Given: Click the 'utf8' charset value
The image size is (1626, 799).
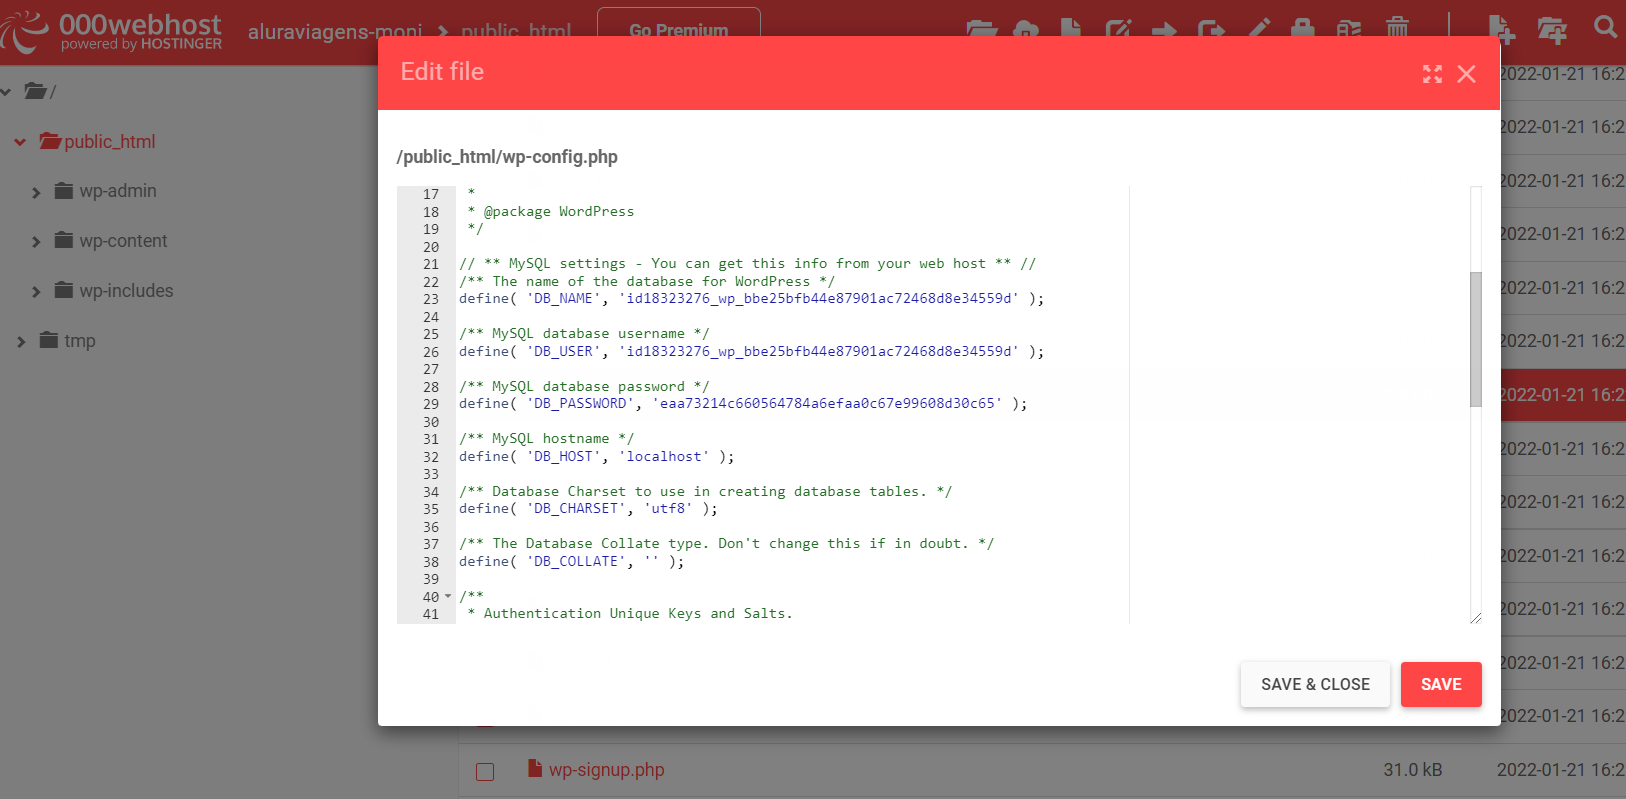Looking at the screenshot, I should pos(668,509).
